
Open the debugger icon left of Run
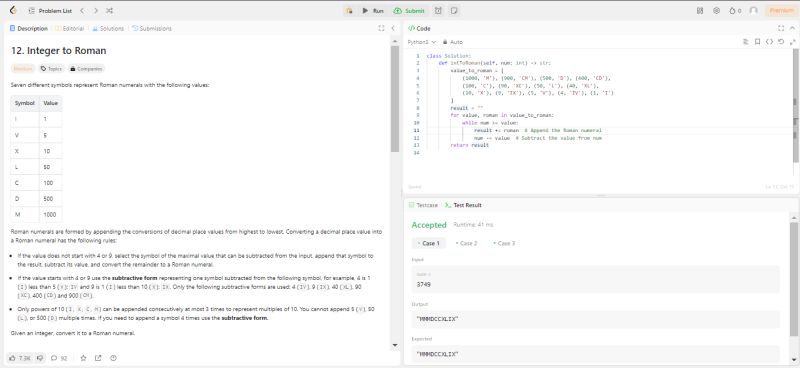[349, 11]
